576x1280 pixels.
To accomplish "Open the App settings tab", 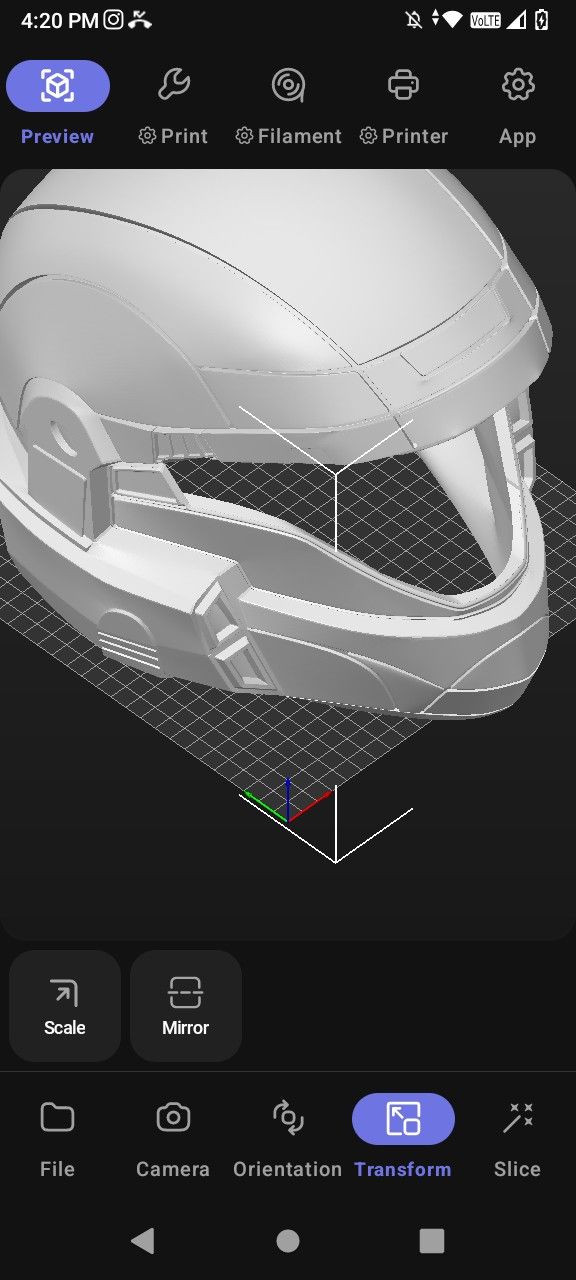I will pos(518,104).
